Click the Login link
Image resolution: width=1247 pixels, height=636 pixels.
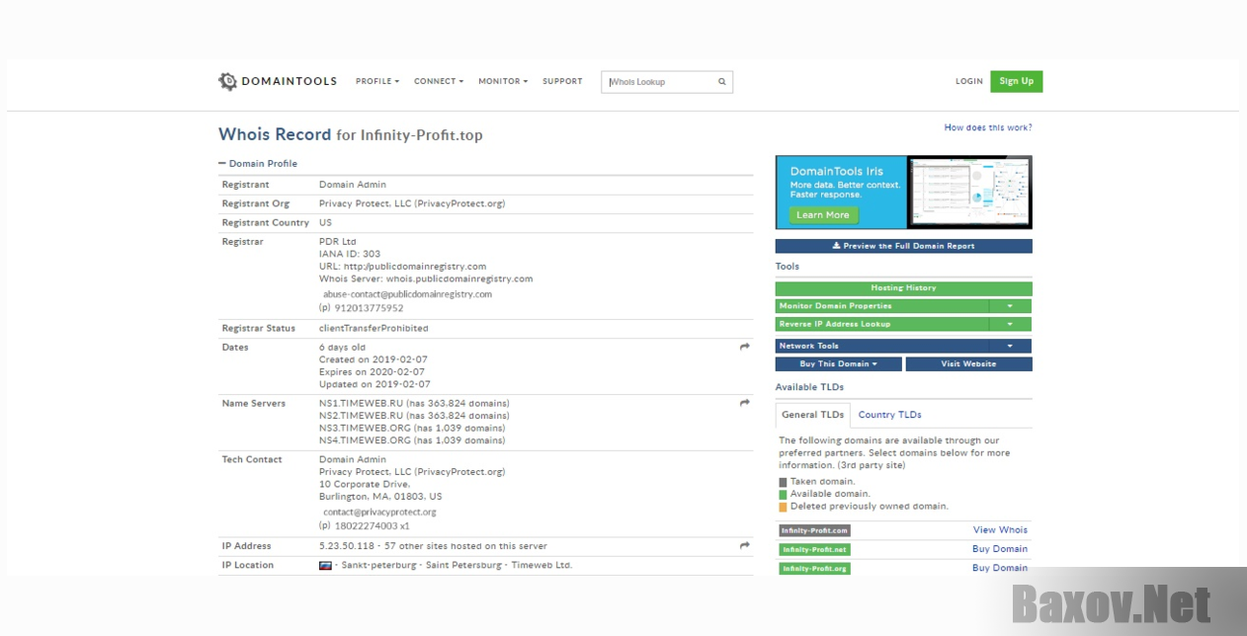[x=969, y=82]
